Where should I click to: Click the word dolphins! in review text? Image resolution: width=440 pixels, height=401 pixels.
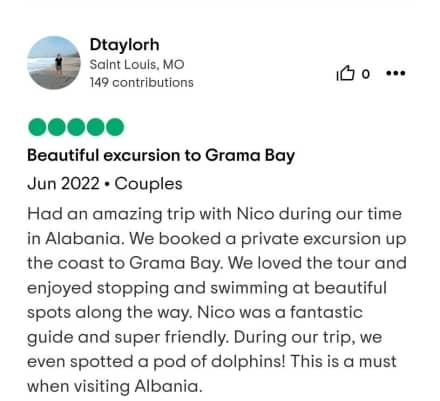[248, 362]
